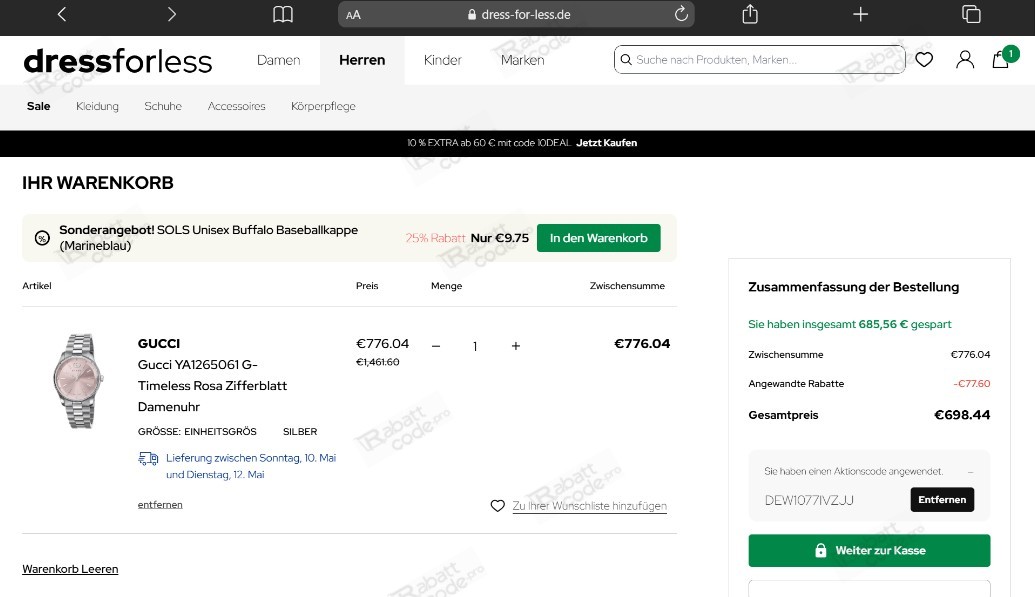Open the Damen category tab

click(x=279, y=60)
